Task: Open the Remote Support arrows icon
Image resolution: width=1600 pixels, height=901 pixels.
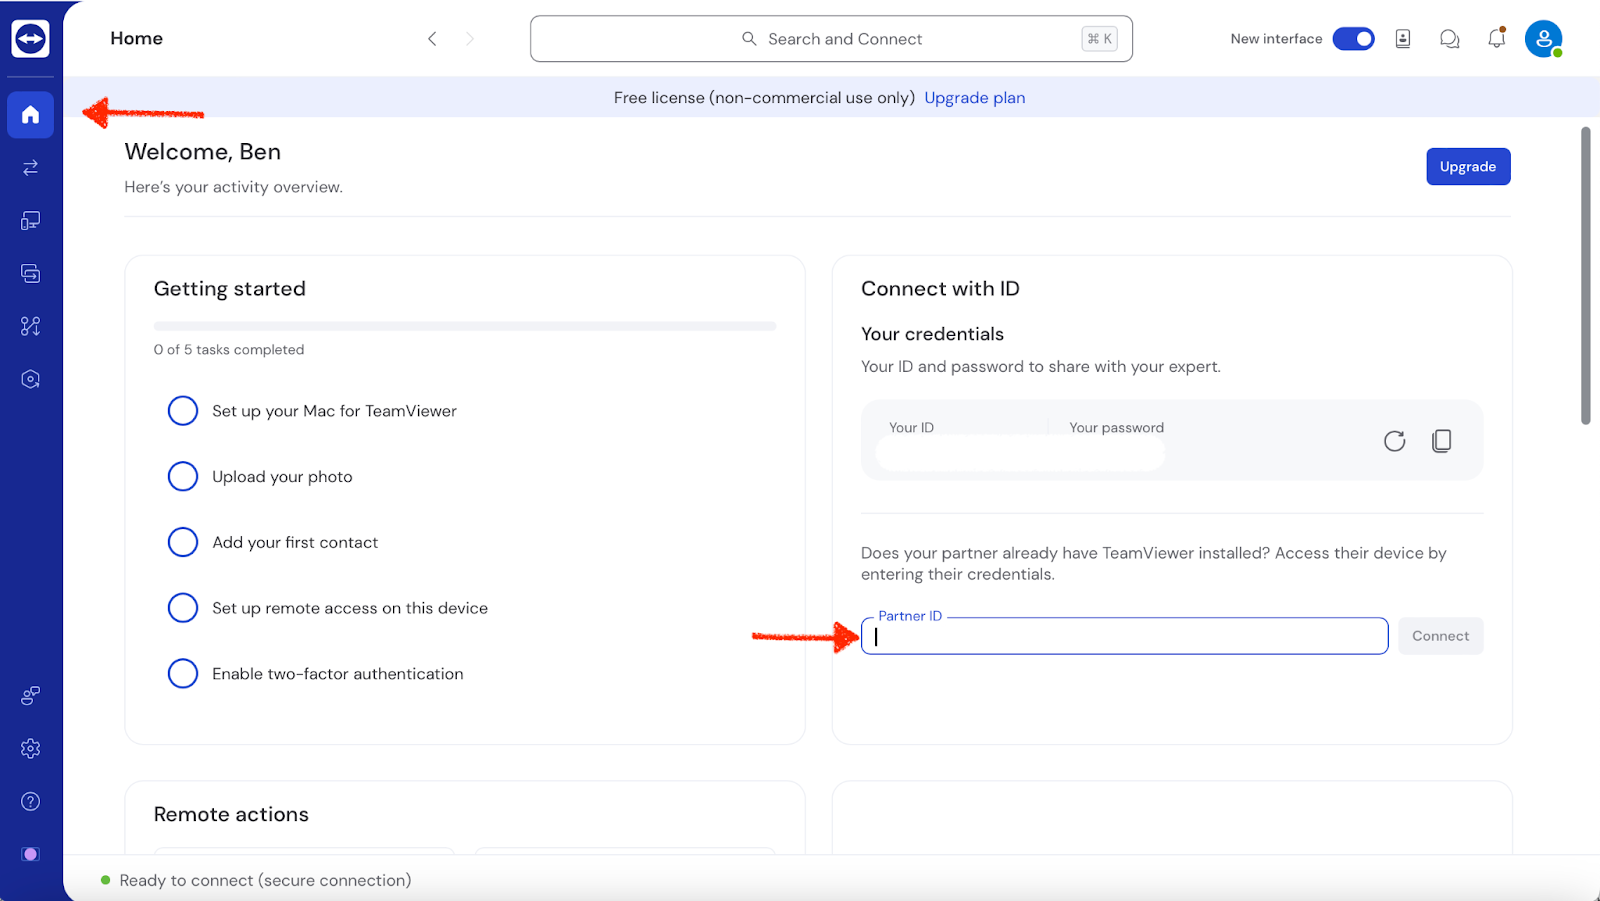Action: click(30, 167)
